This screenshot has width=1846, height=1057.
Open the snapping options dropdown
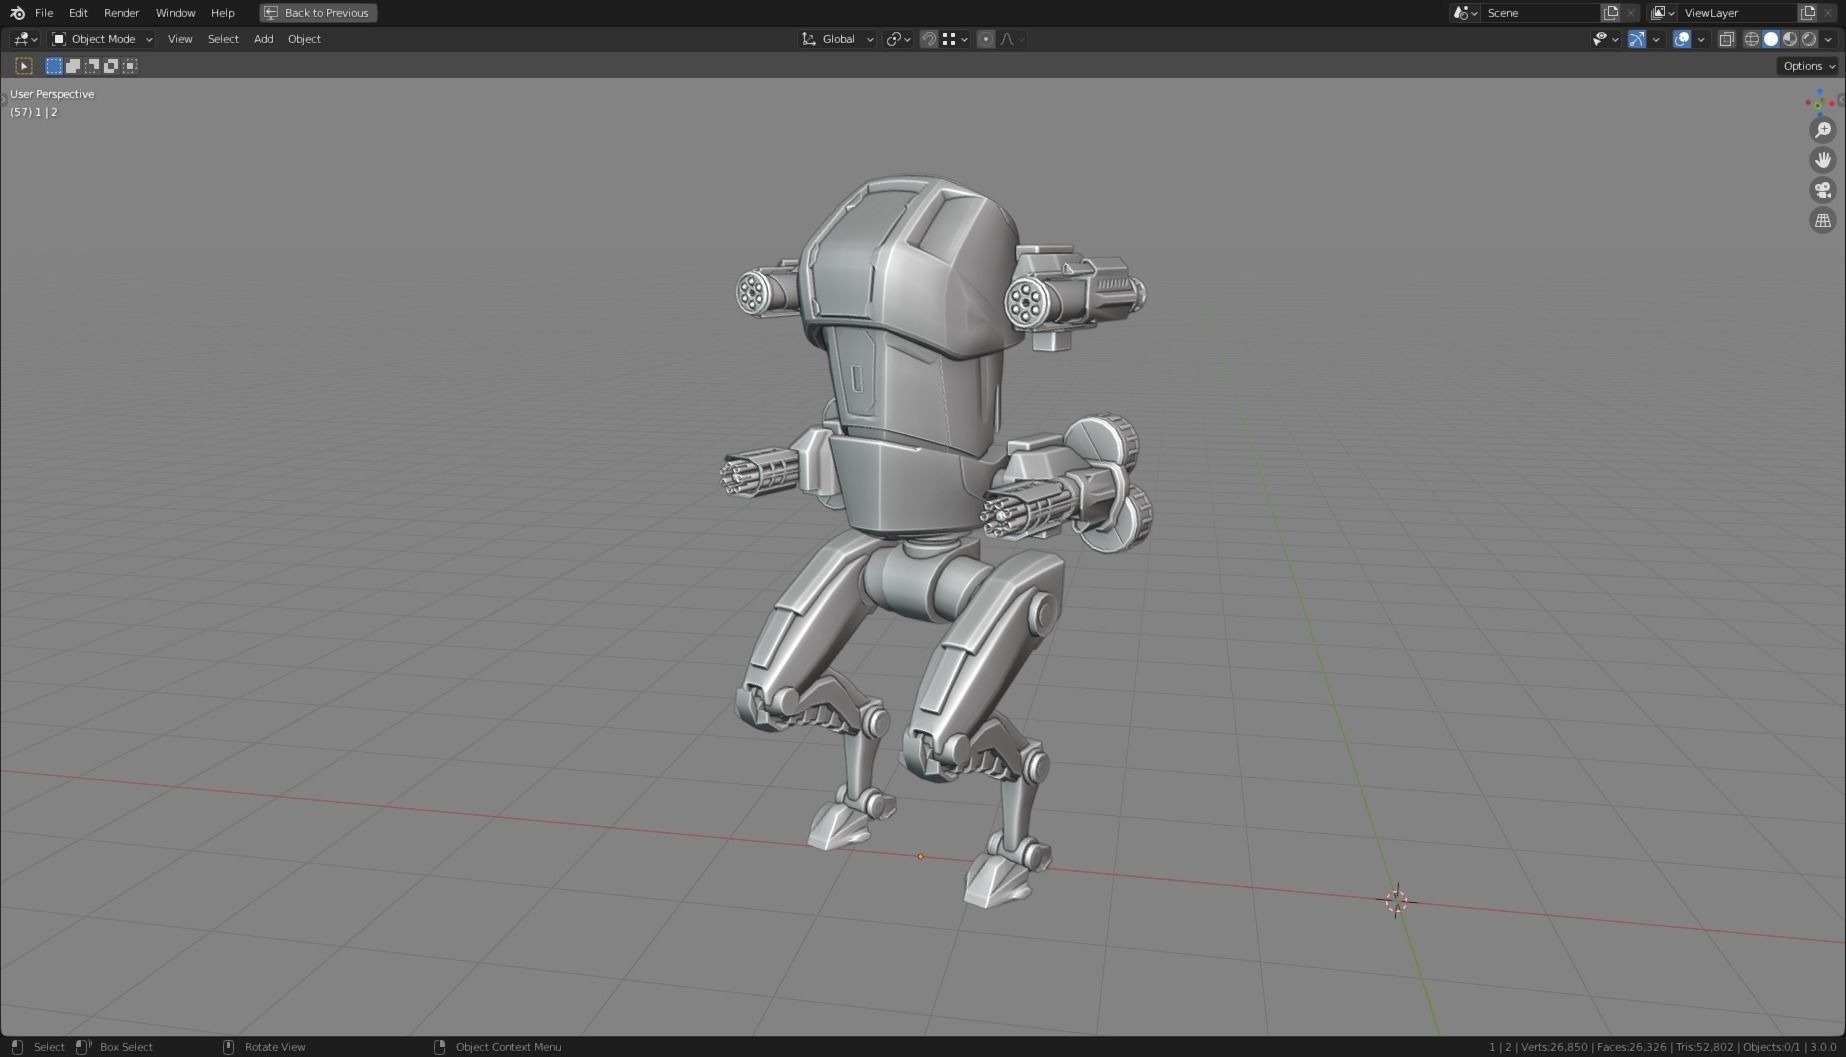[955, 39]
